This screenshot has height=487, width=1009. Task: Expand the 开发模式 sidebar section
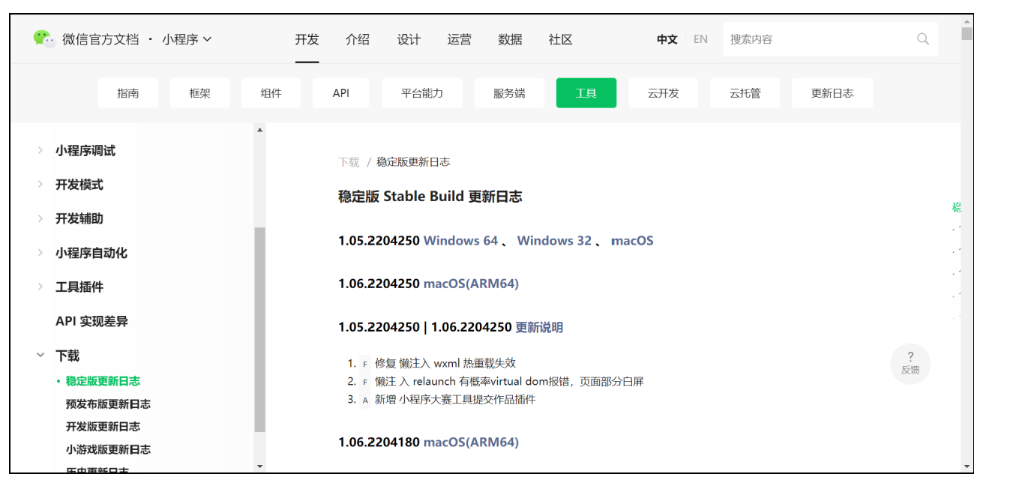coord(40,185)
